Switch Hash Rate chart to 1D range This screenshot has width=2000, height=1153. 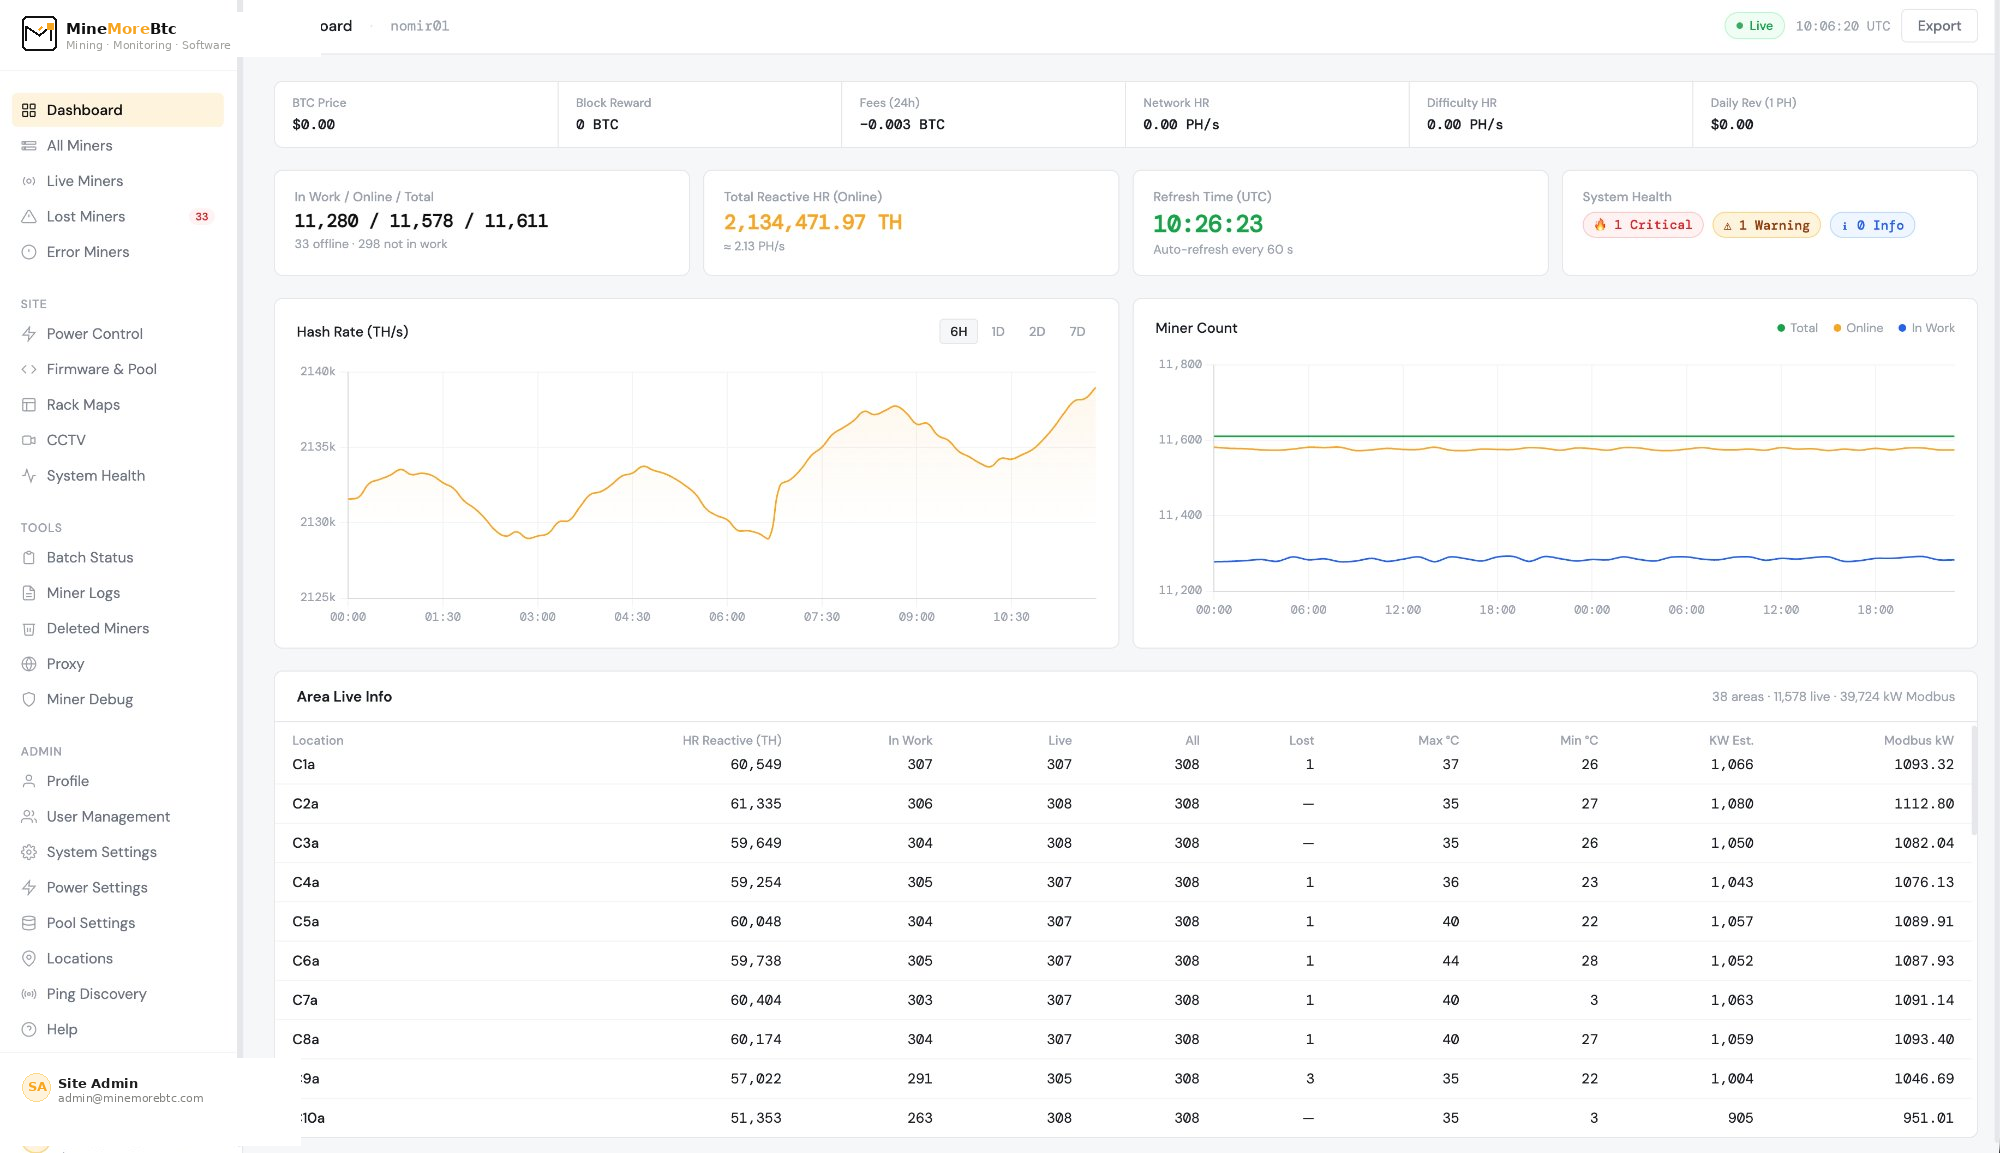point(997,331)
